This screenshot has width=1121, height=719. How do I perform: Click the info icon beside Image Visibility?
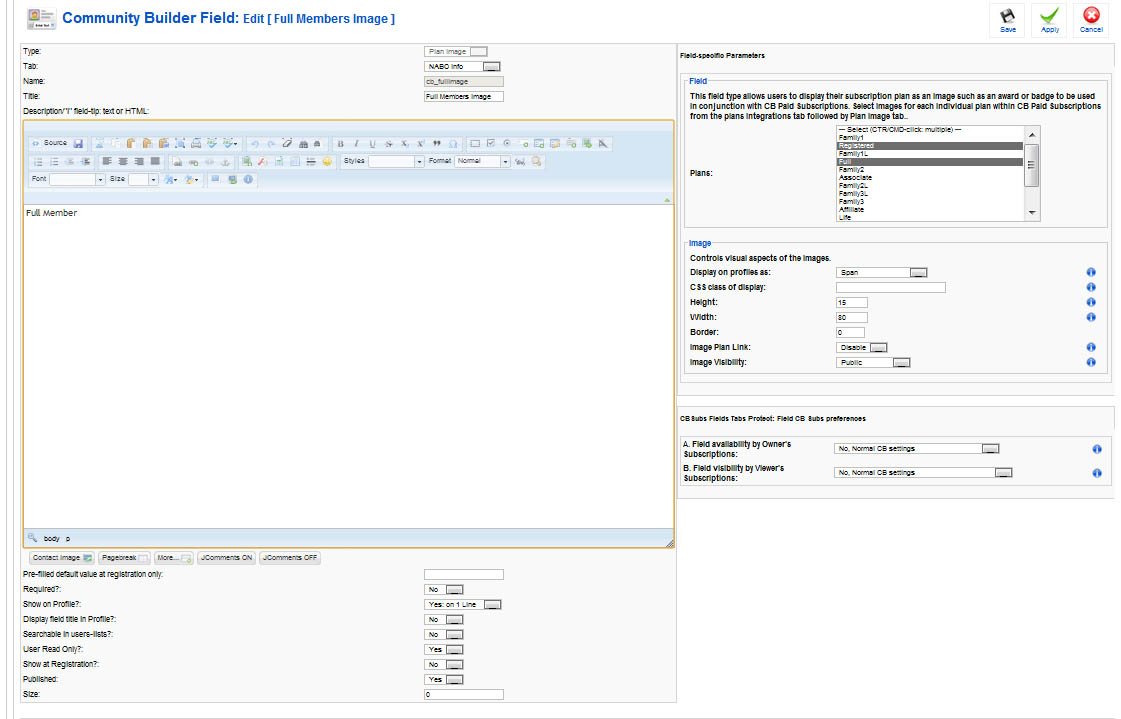[1091, 362]
